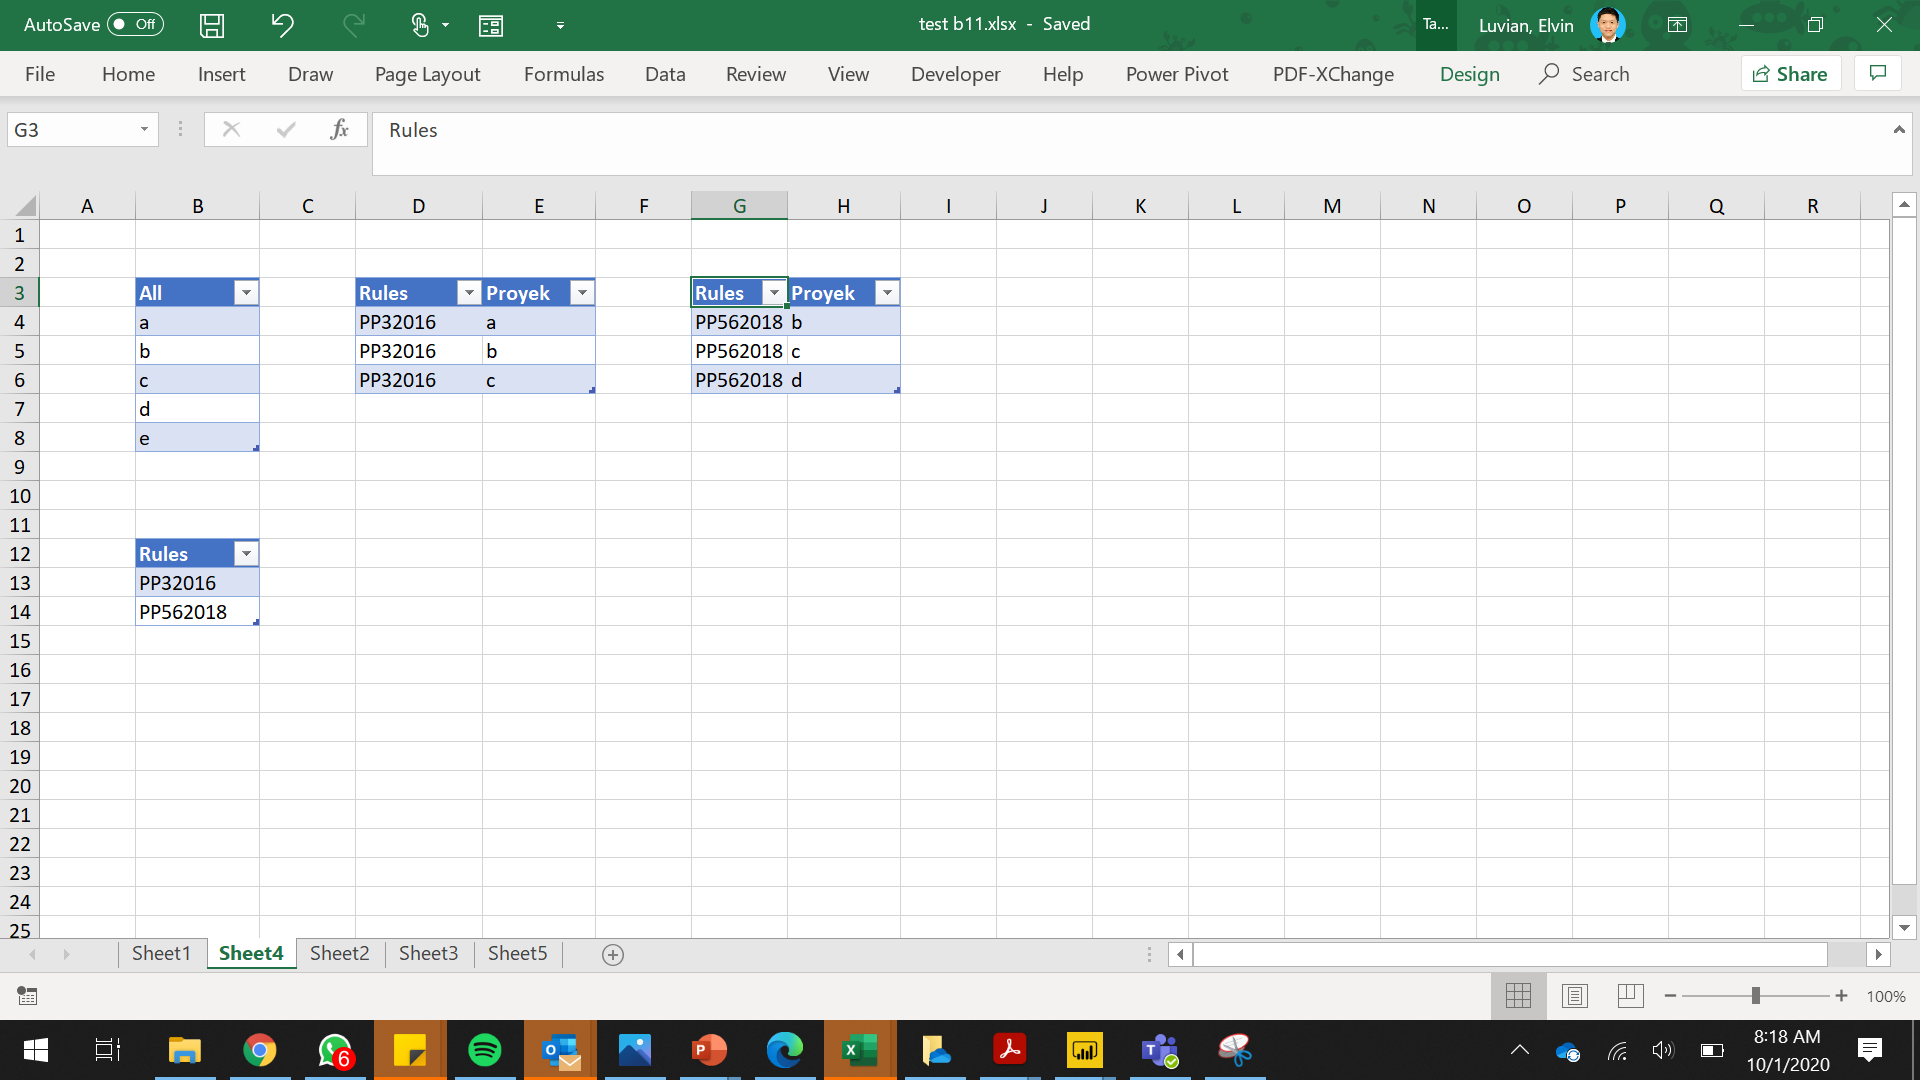
Task: Open Proyek filter dropdown in cell H3
Action: [887, 293]
